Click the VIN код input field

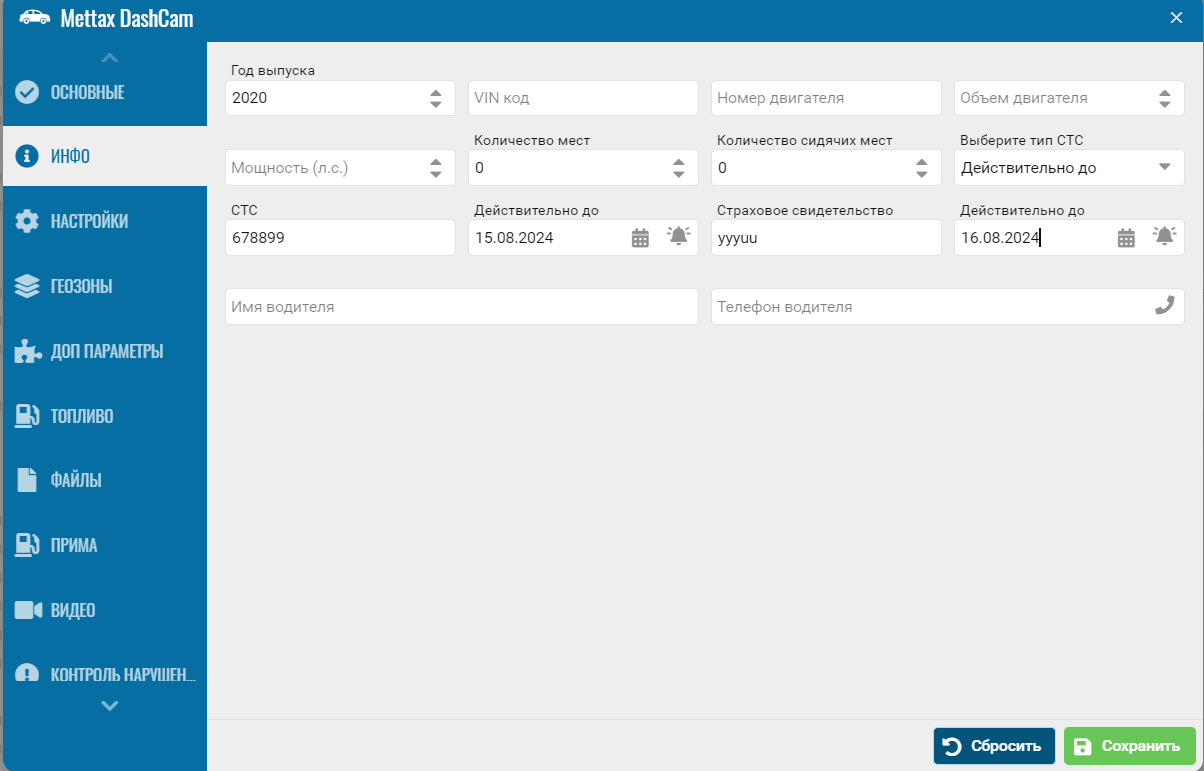coord(583,98)
